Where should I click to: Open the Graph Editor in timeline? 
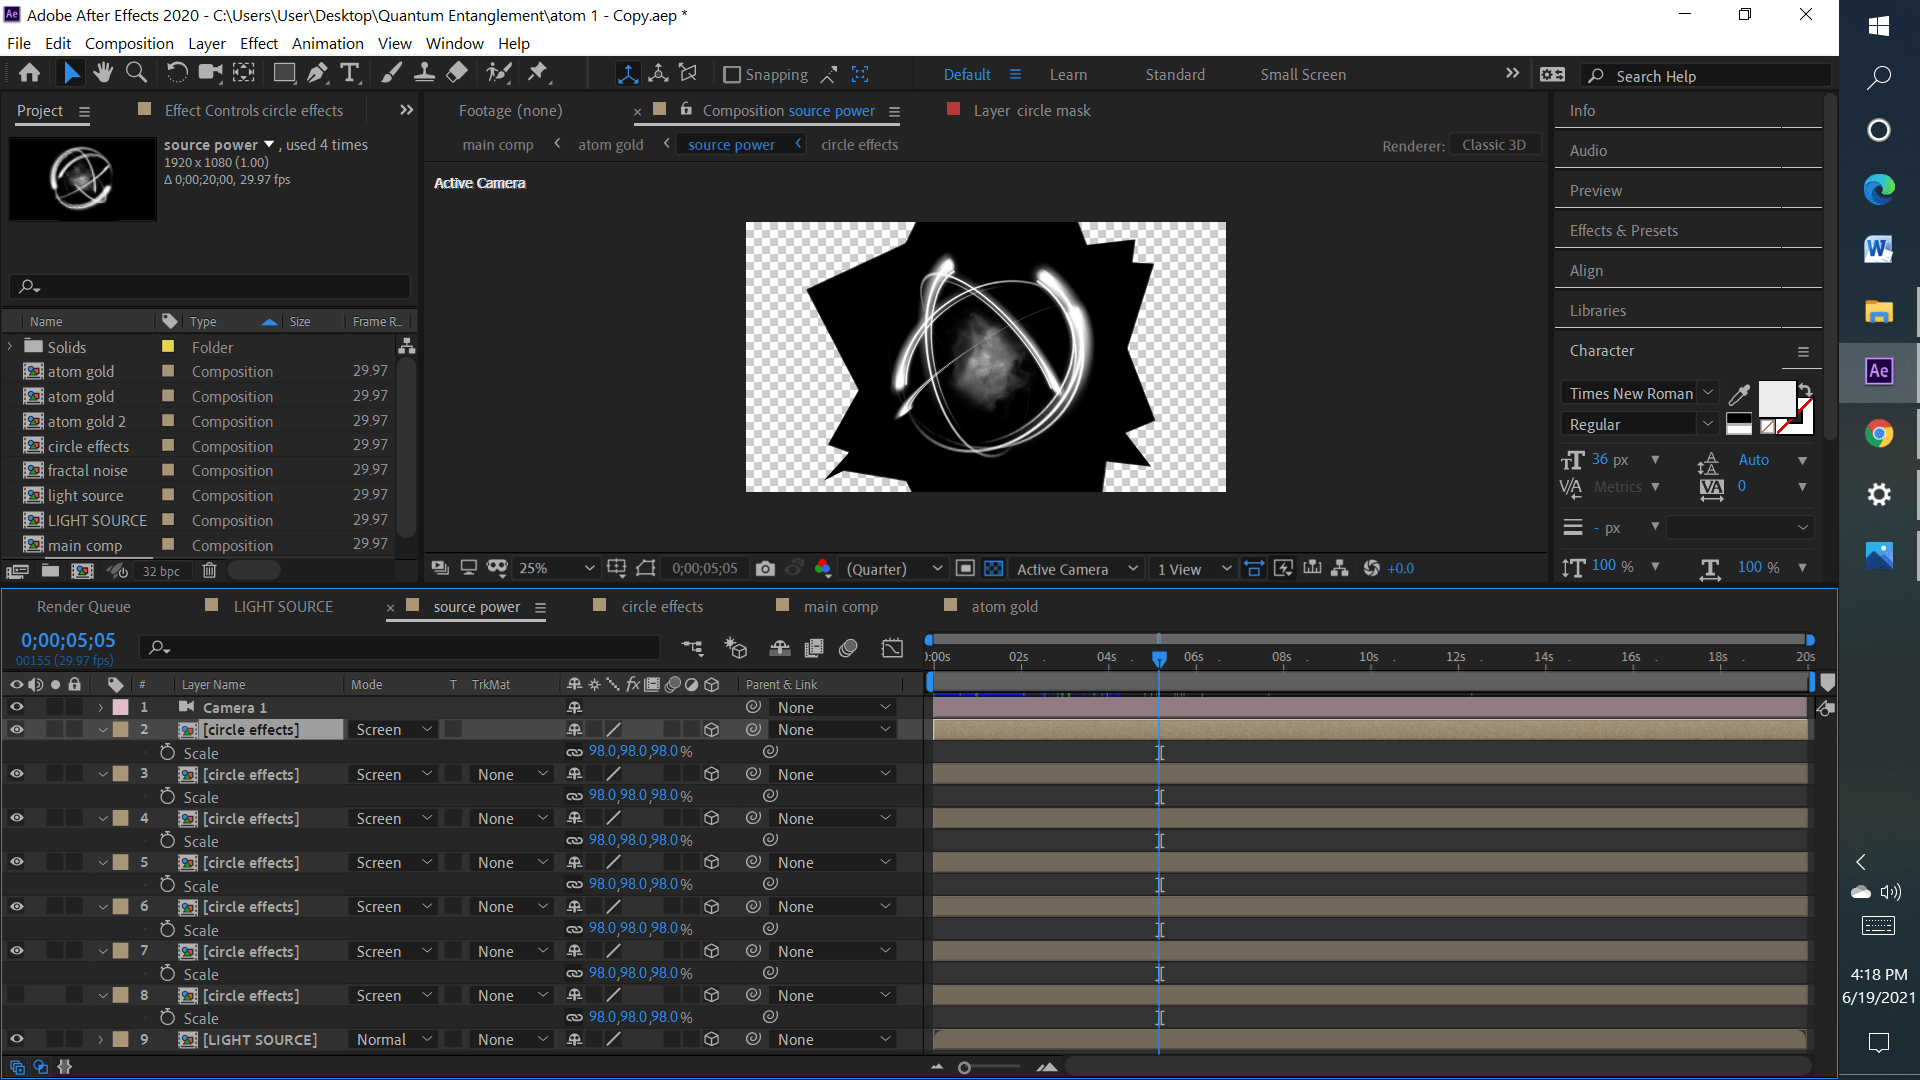click(x=892, y=648)
